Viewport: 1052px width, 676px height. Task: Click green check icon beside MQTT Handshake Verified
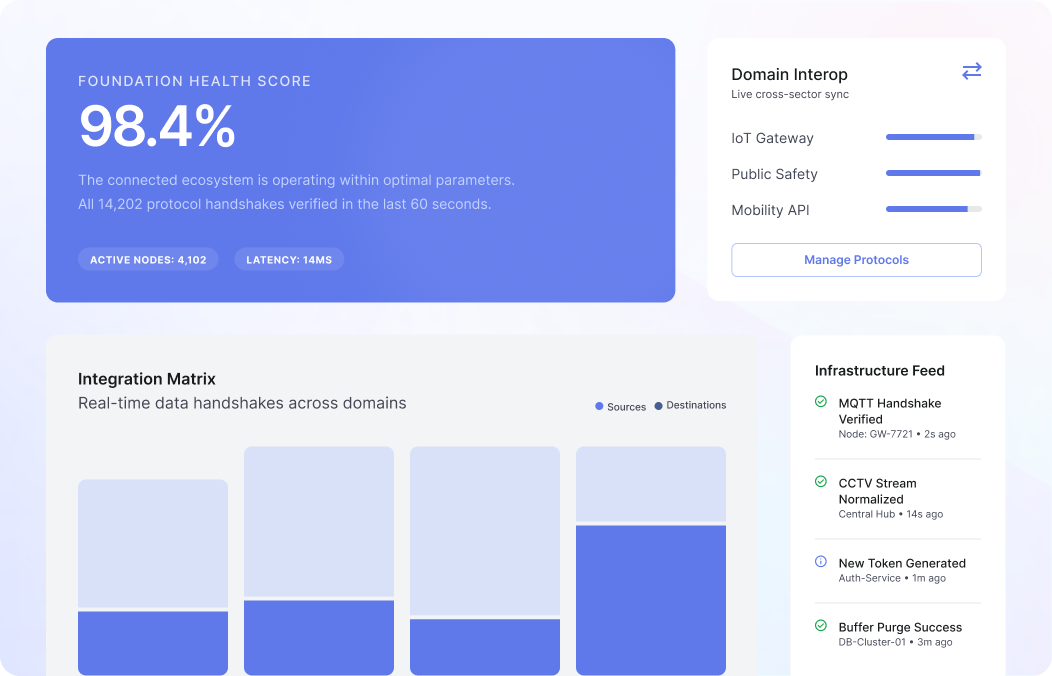(821, 402)
